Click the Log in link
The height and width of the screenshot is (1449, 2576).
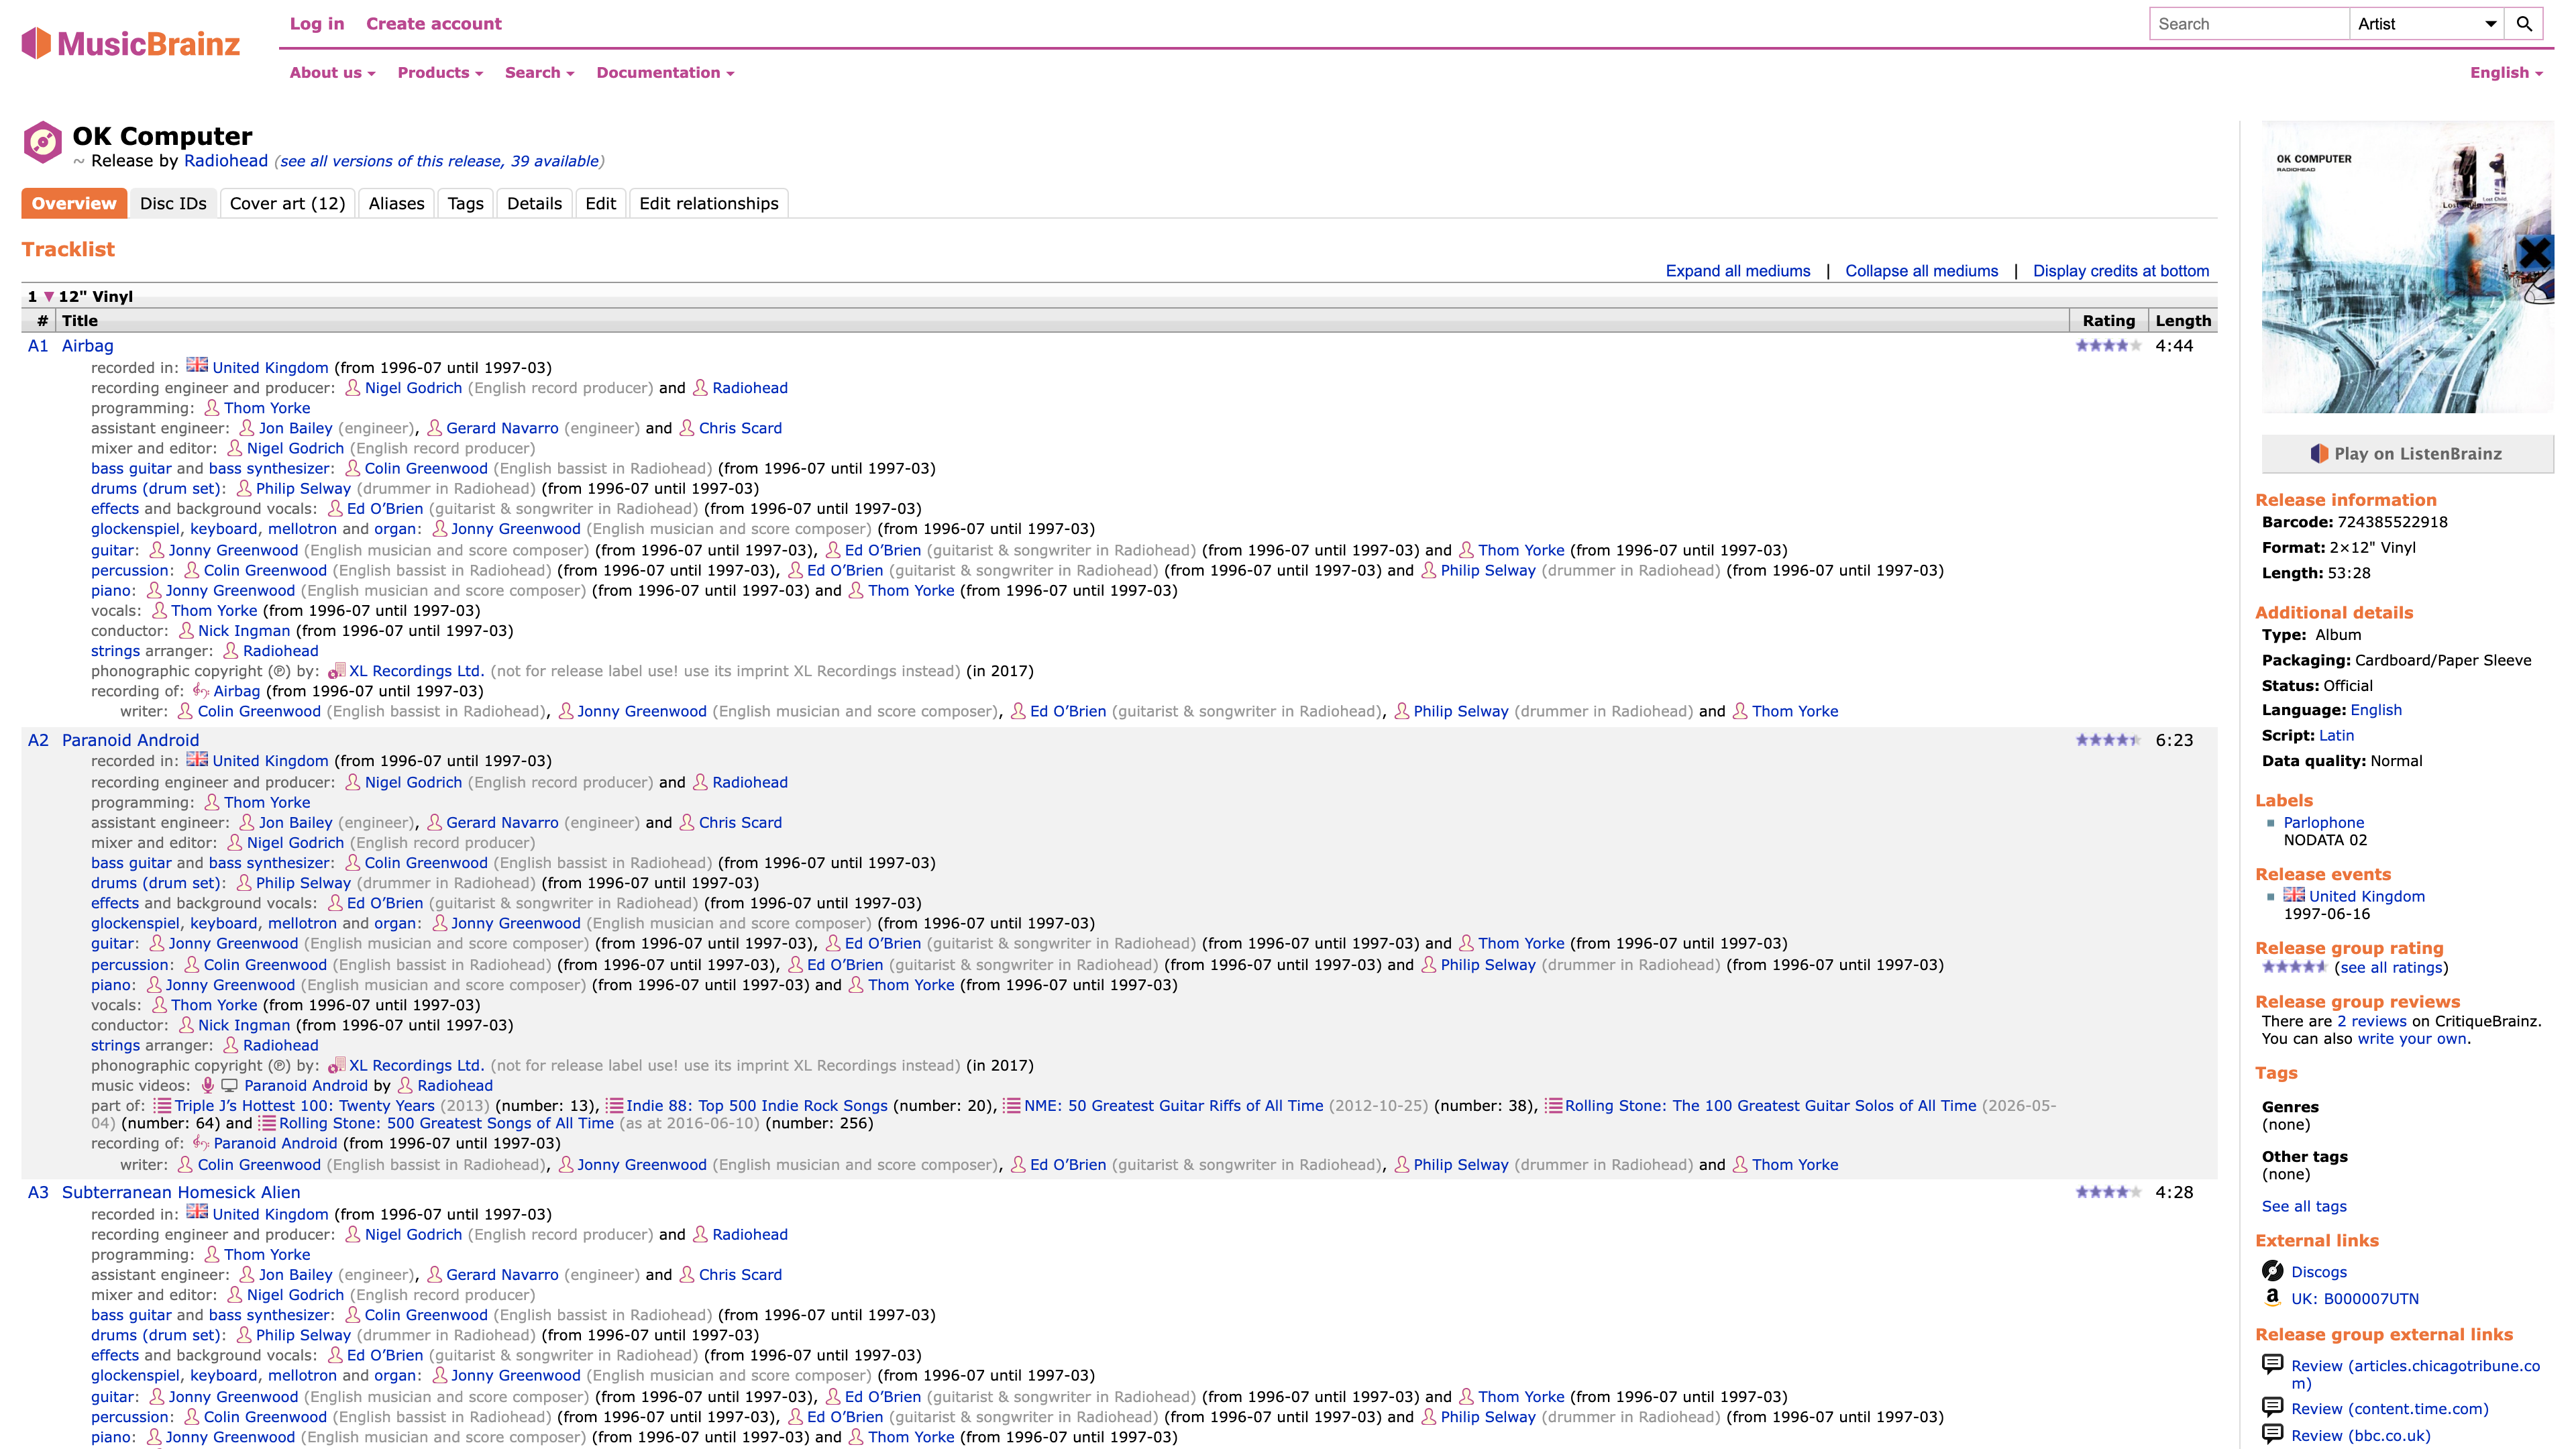point(317,24)
